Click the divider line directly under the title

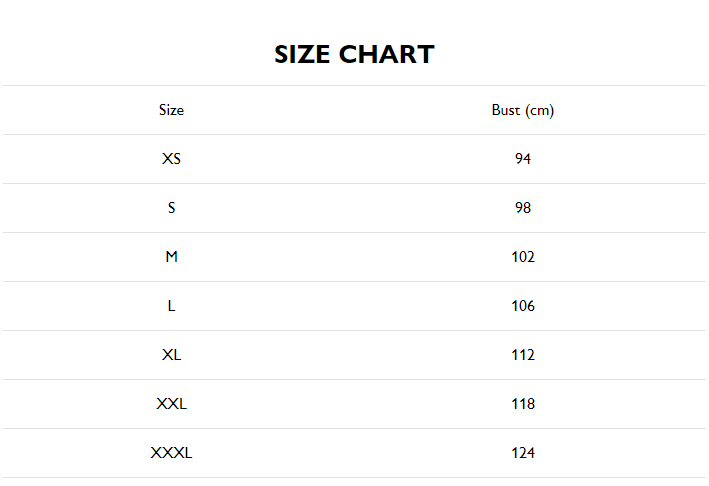(354, 86)
